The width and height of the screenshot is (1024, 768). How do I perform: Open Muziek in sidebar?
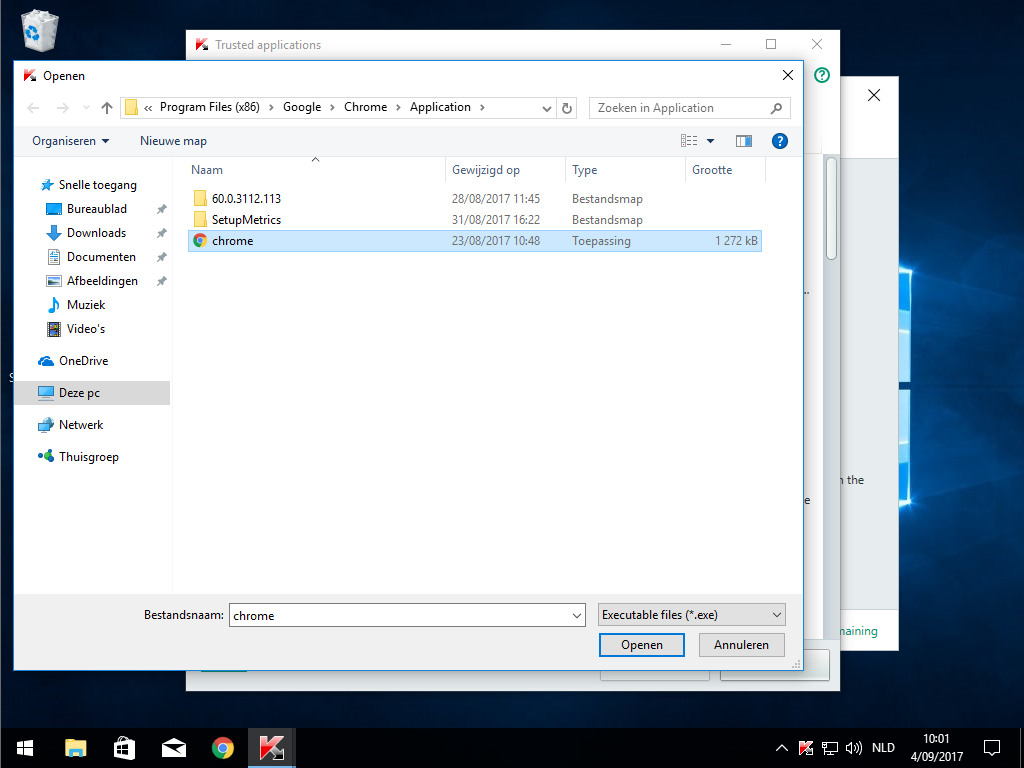click(x=76, y=305)
